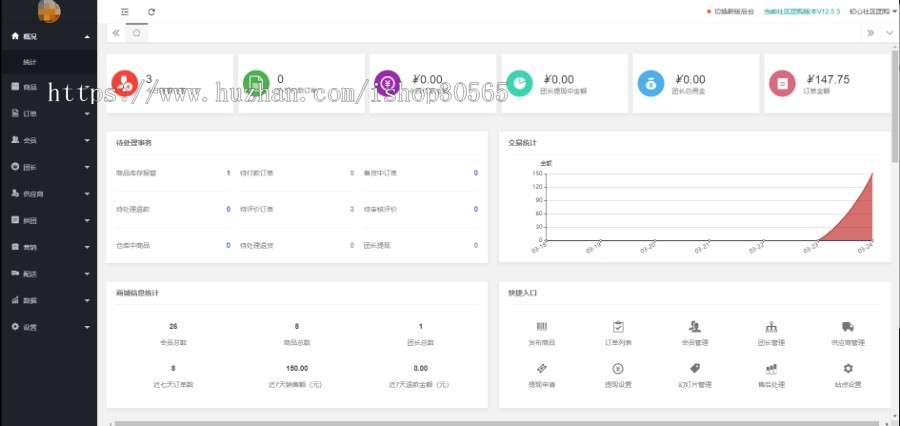Viewport: 900px width, 426px height.
Task: Click the purple yen icon on the stat card
Action: coord(387,83)
